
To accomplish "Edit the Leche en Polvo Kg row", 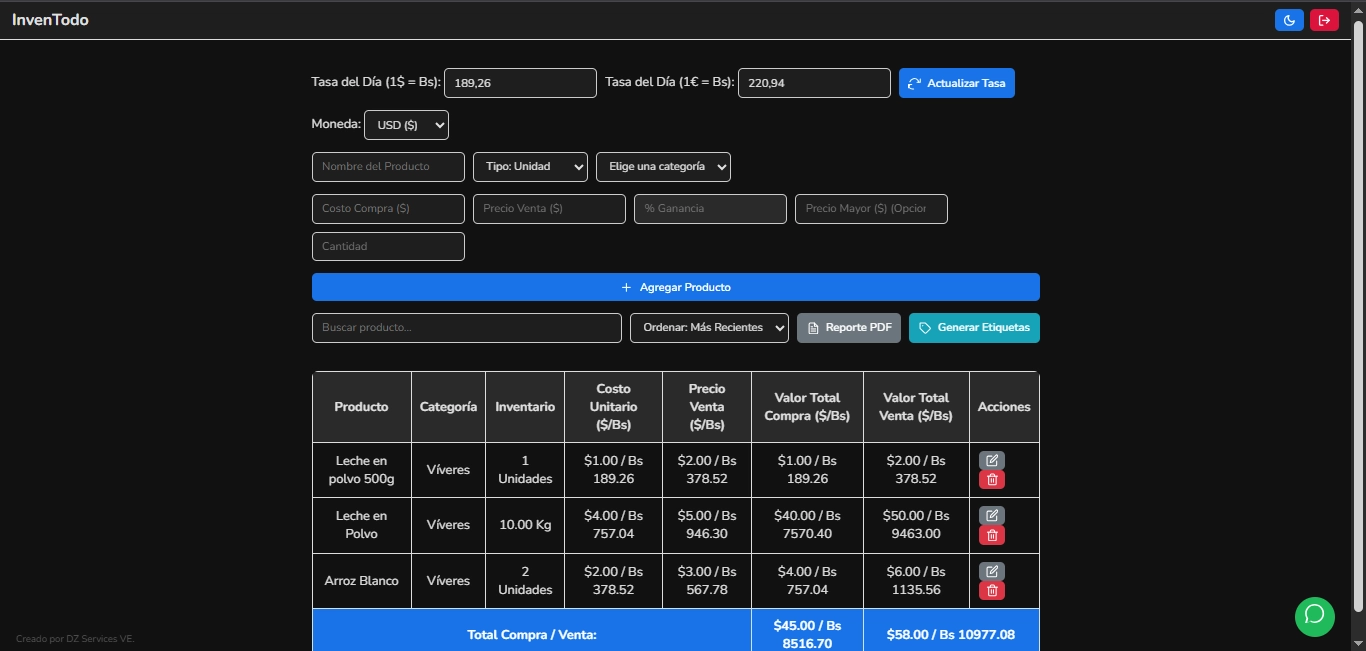I will click(x=991, y=515).
